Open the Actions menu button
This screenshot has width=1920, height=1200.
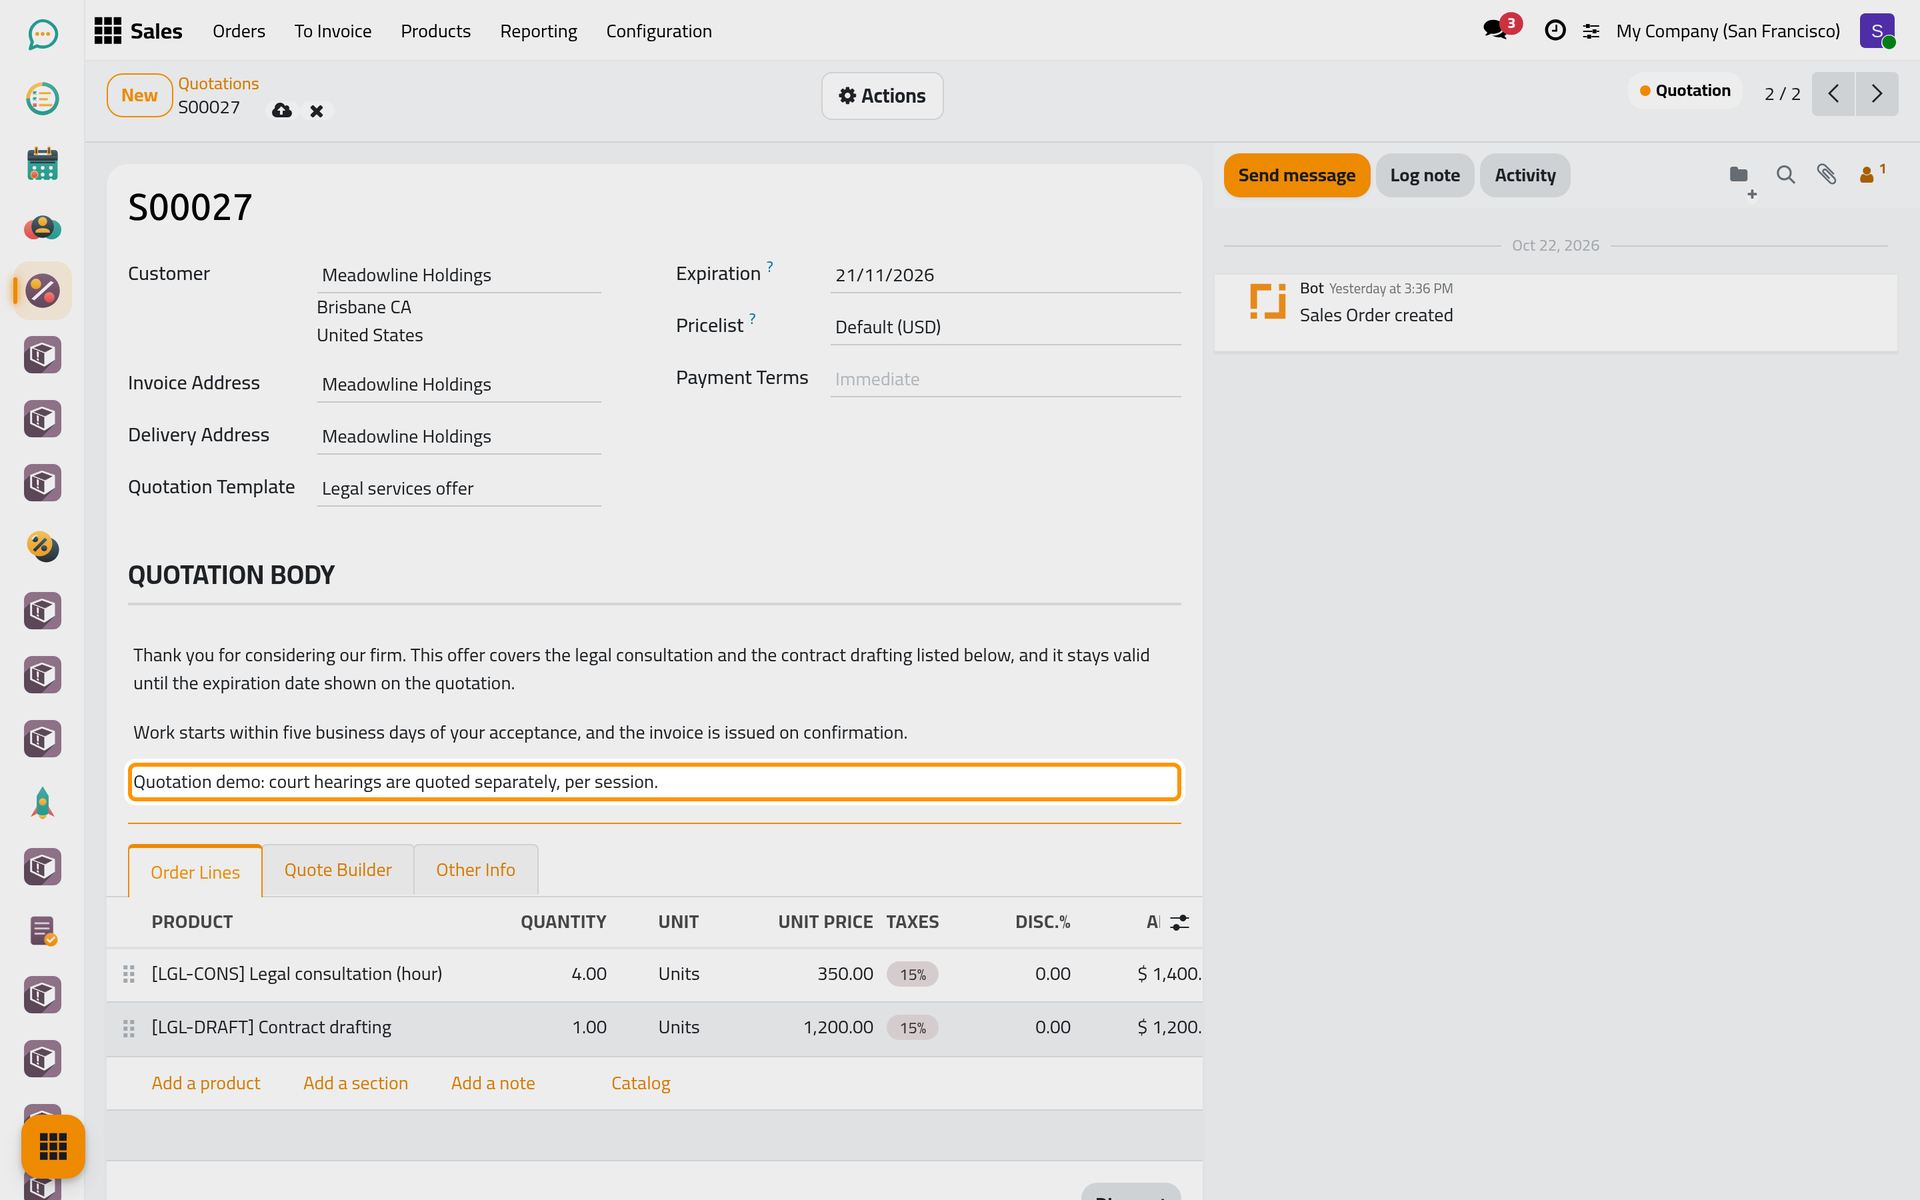pos(882,96)
